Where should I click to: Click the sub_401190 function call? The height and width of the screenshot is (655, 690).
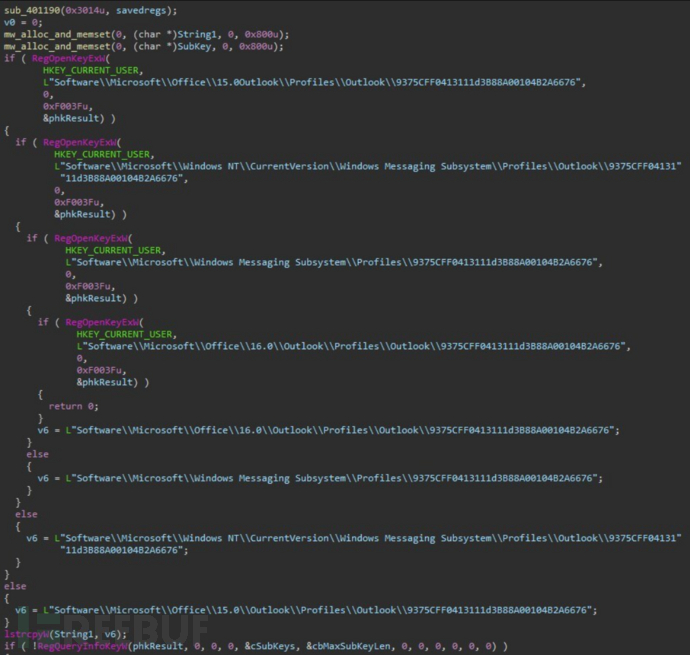pos(32,10)
